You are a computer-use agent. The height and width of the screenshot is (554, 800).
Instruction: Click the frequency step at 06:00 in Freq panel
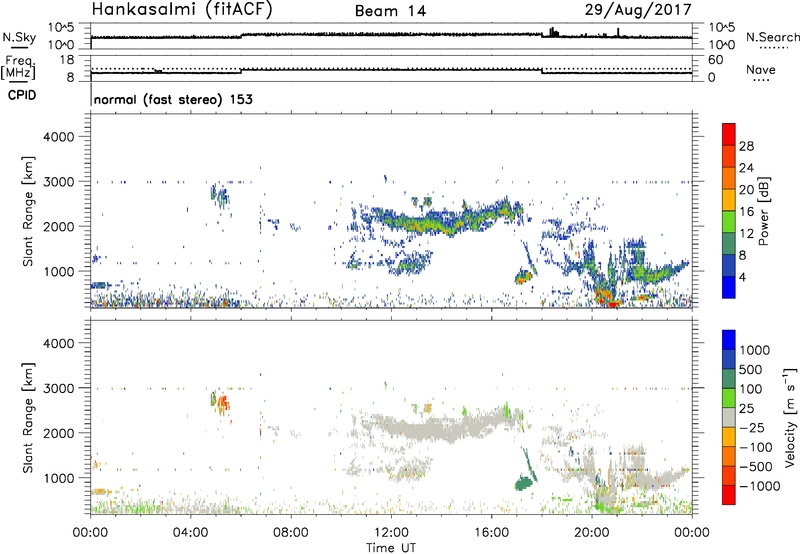[x=242, y=70]
